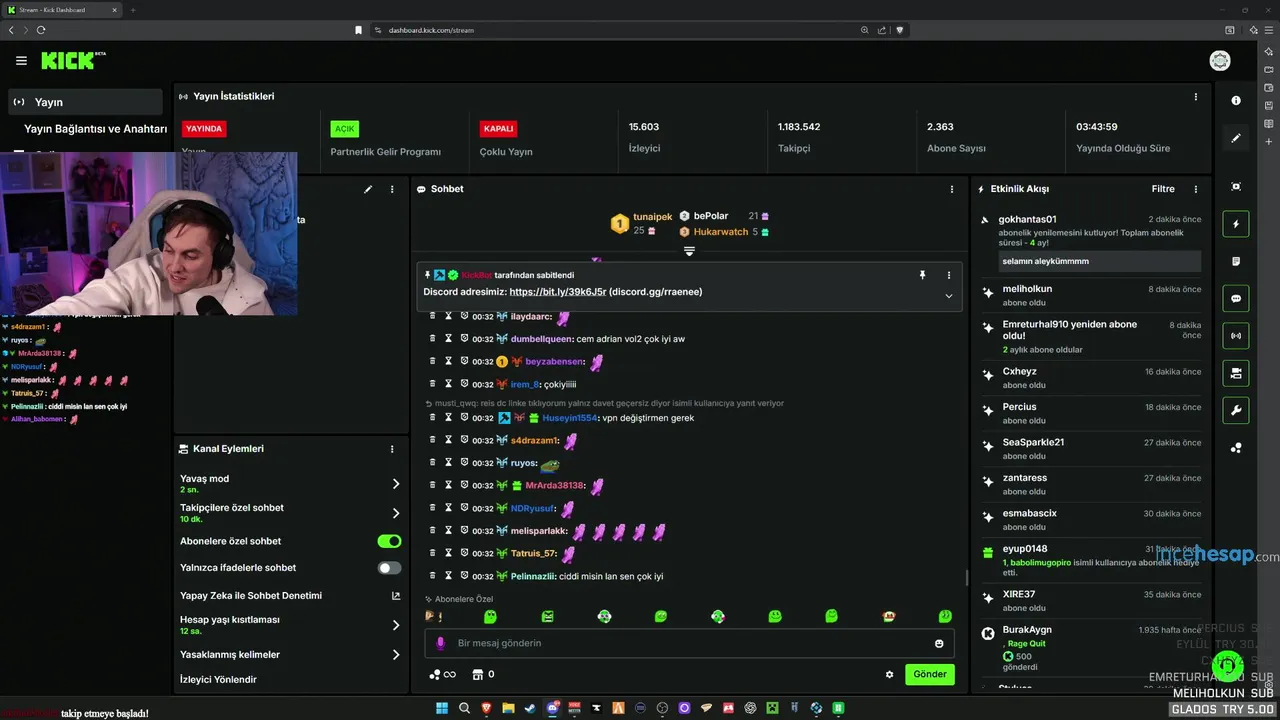This screenshot has height=720, width=1280.
Task: Open the Sohbet panel three-dot menu
Action: point(952,189)
